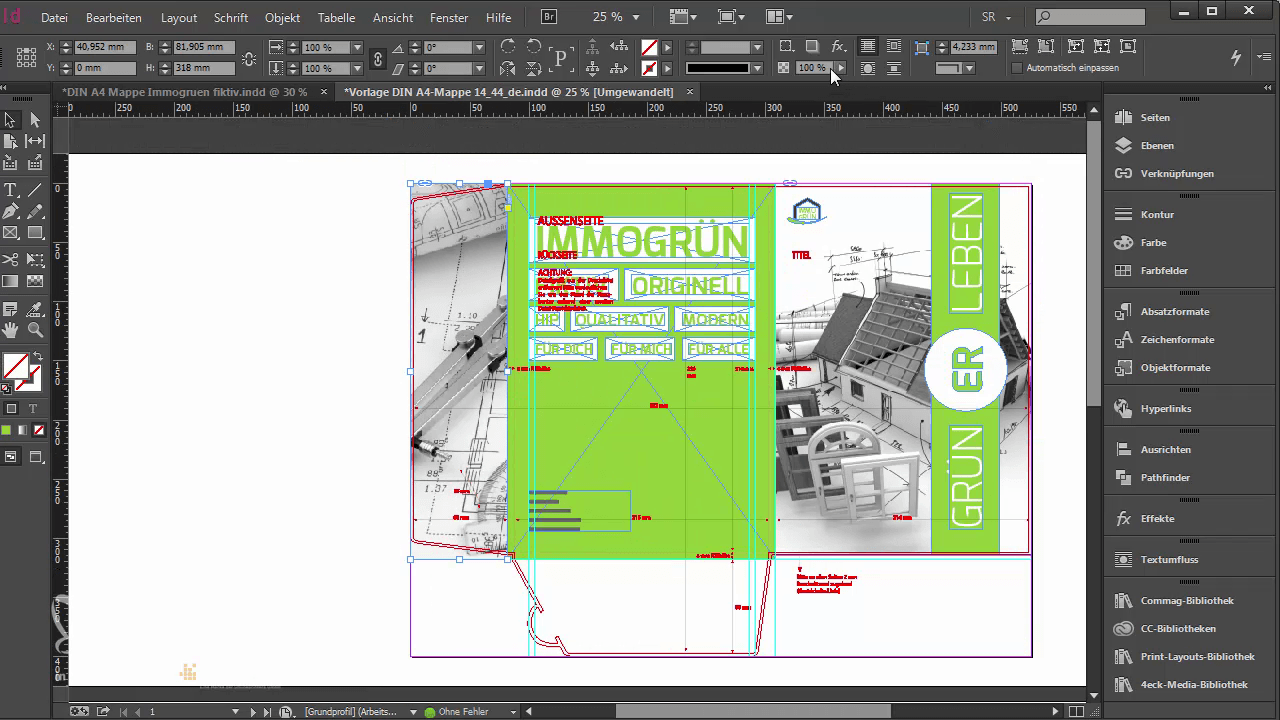This screenshot has height=720, width=1280.
Task: Toggle formatting affects text button
Action: pos(33,408)
